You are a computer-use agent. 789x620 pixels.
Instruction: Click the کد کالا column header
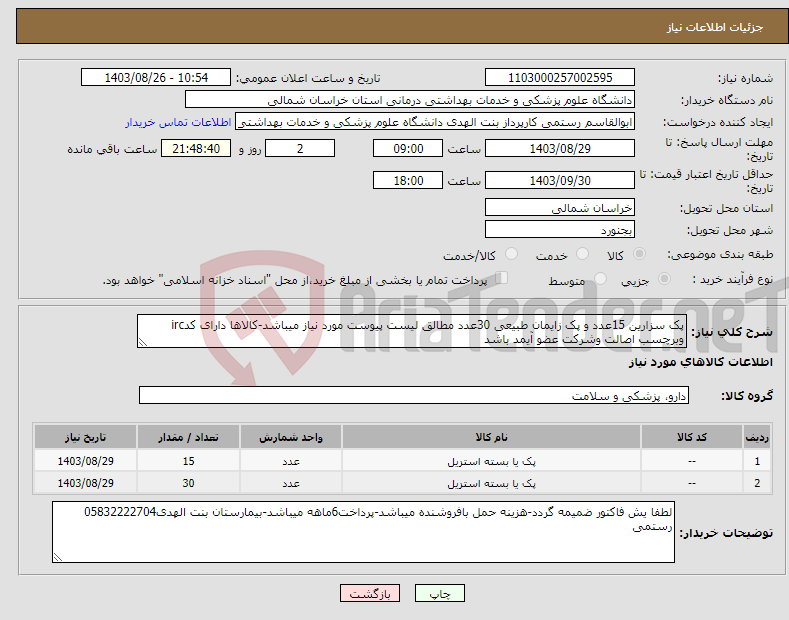[x=692, y=437]
